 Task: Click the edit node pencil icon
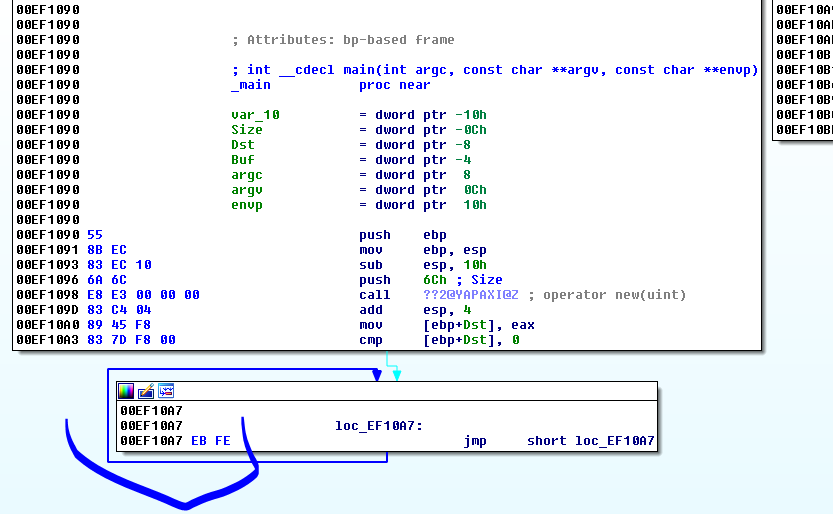tap(146, 391)
